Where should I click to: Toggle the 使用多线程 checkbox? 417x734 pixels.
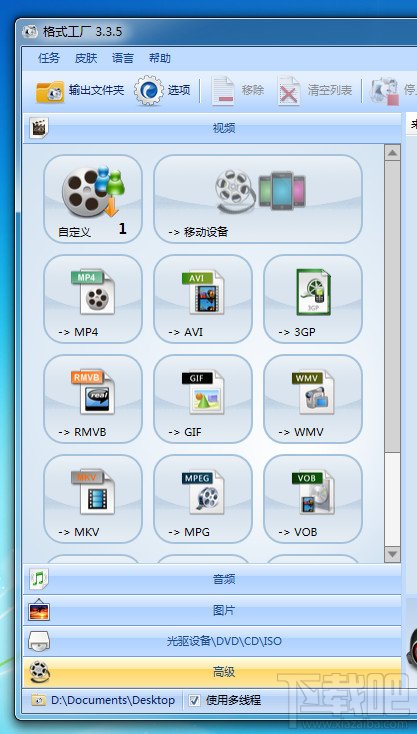click(194, 700)
